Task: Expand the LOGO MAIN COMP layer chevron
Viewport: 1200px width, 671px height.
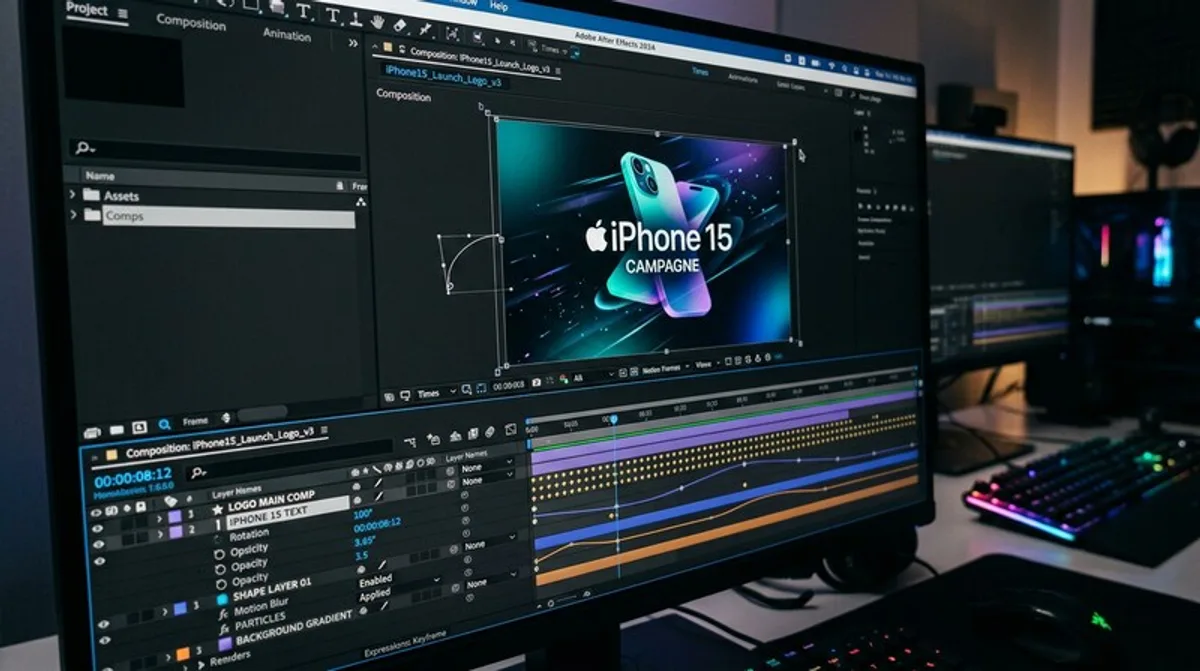Action: point(160,518)
